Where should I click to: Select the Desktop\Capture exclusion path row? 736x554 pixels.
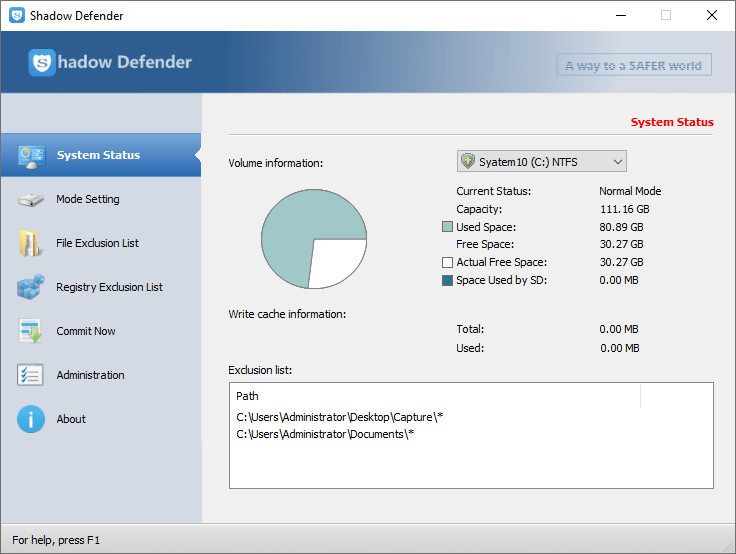(339, 417)
